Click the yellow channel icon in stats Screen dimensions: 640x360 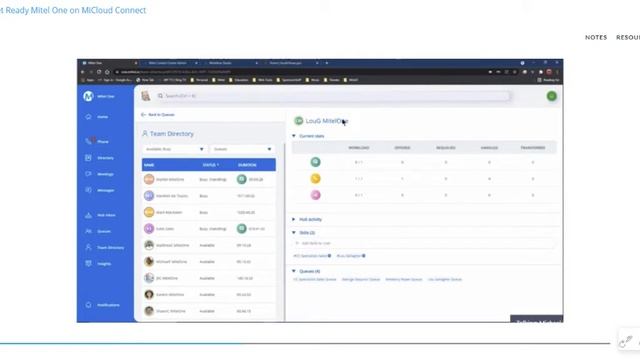point(315,178)
